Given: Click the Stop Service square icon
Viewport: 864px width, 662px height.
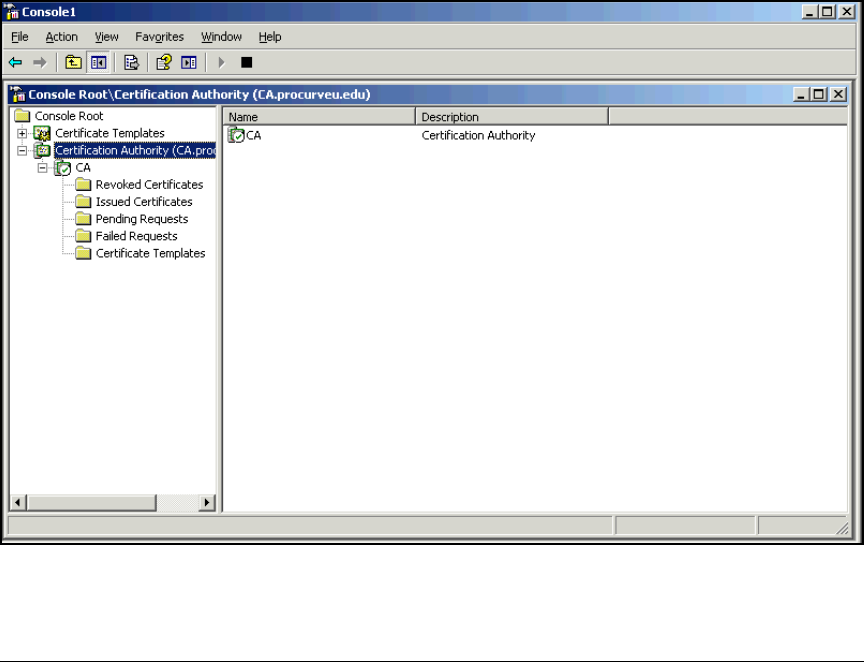Looking at the screenshot, I should [246, 63].
